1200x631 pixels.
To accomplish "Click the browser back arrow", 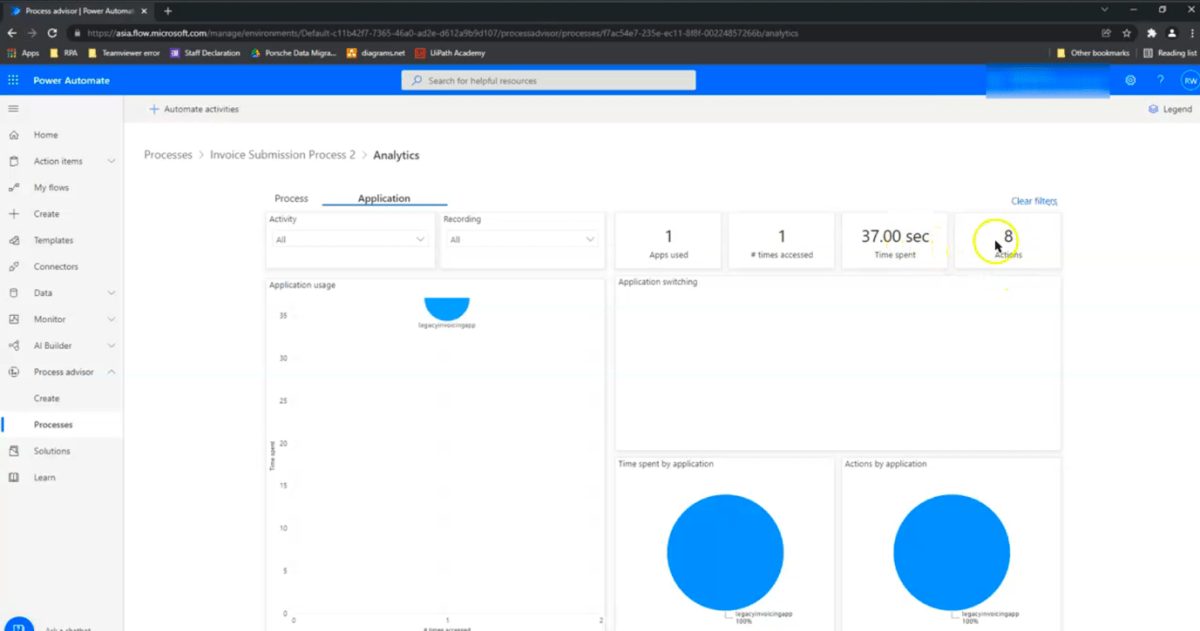I will point(12,33).
